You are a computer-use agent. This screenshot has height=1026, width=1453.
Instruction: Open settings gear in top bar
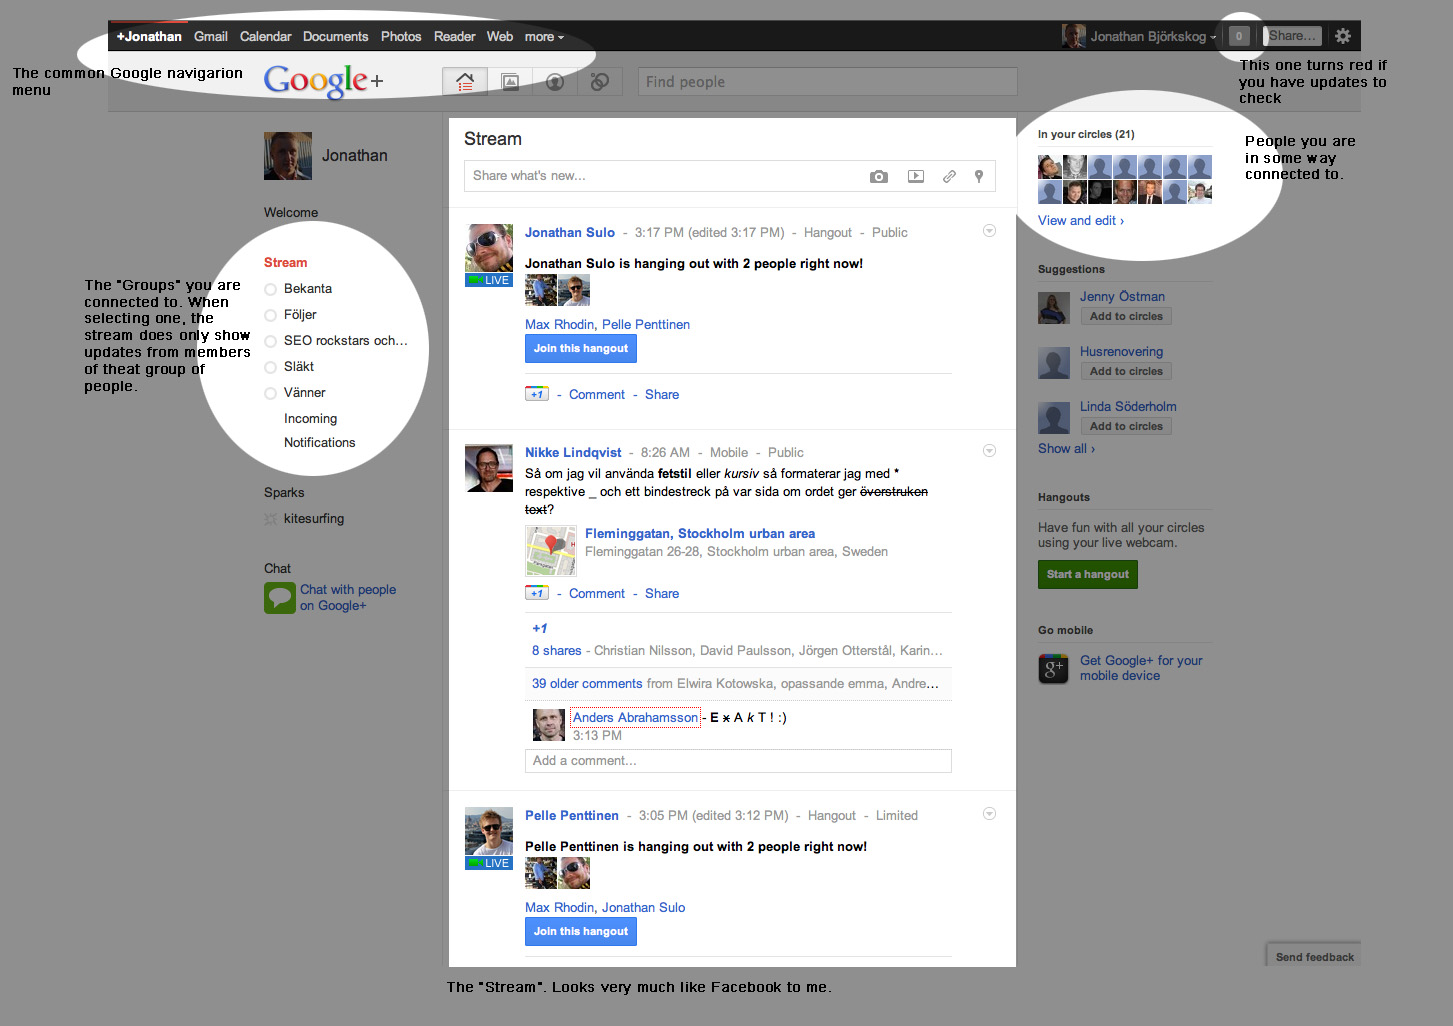coord(1343,36)
